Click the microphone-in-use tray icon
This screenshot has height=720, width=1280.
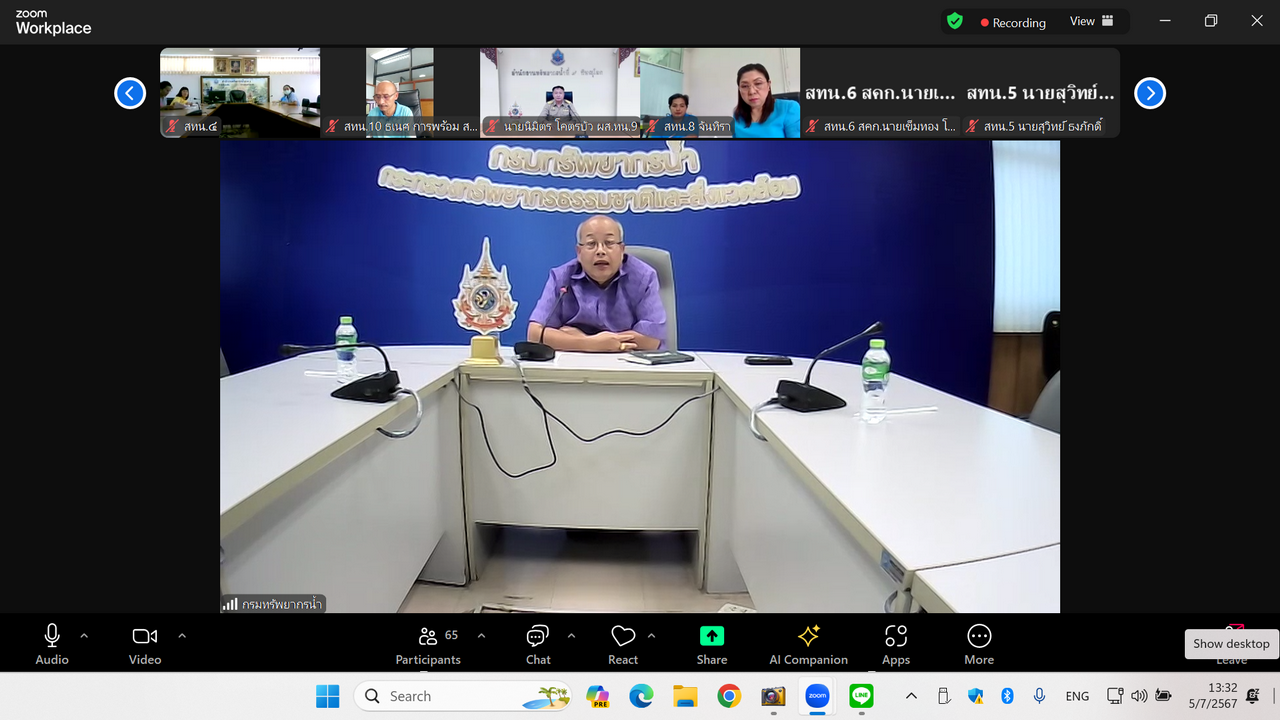(x=1040, y=696)
